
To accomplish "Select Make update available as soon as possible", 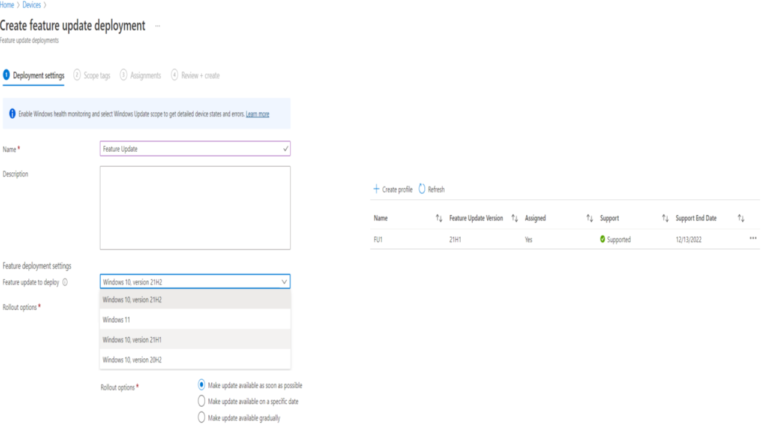I will click(x=201, y=385).
